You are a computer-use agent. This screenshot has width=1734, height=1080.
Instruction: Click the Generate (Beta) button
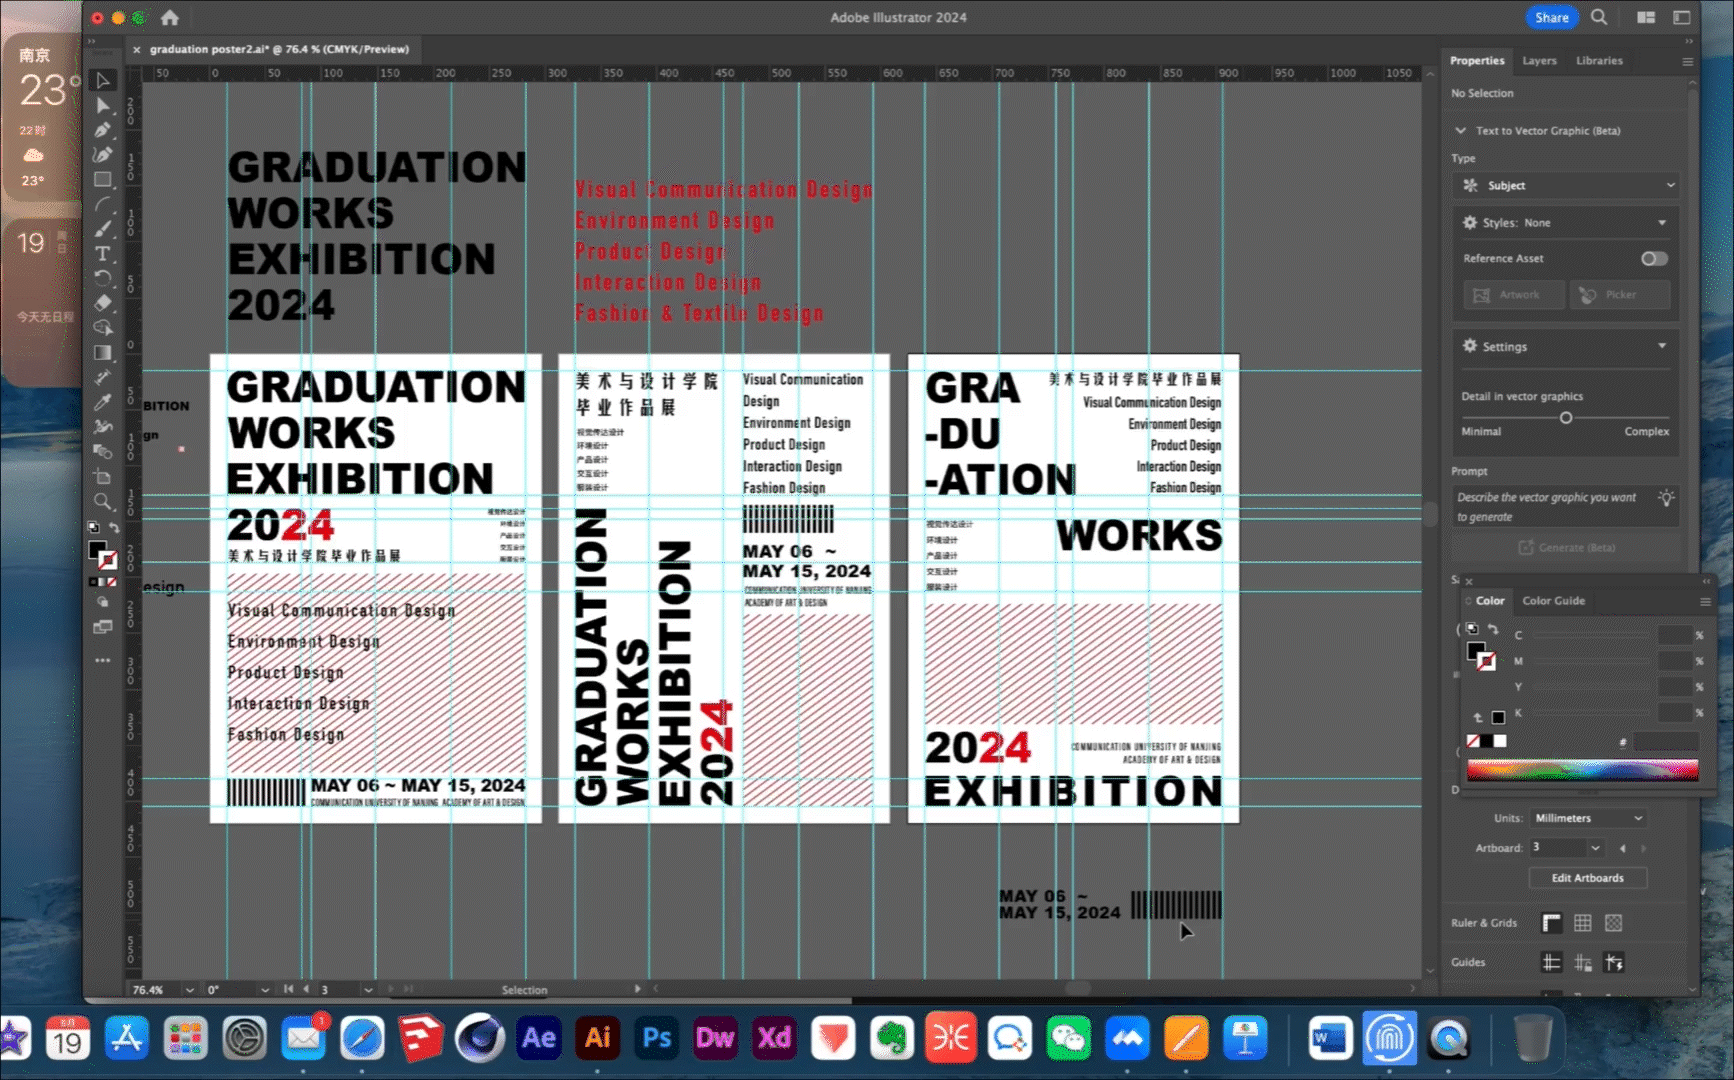pyautogui.click(x=1566, y=548)
